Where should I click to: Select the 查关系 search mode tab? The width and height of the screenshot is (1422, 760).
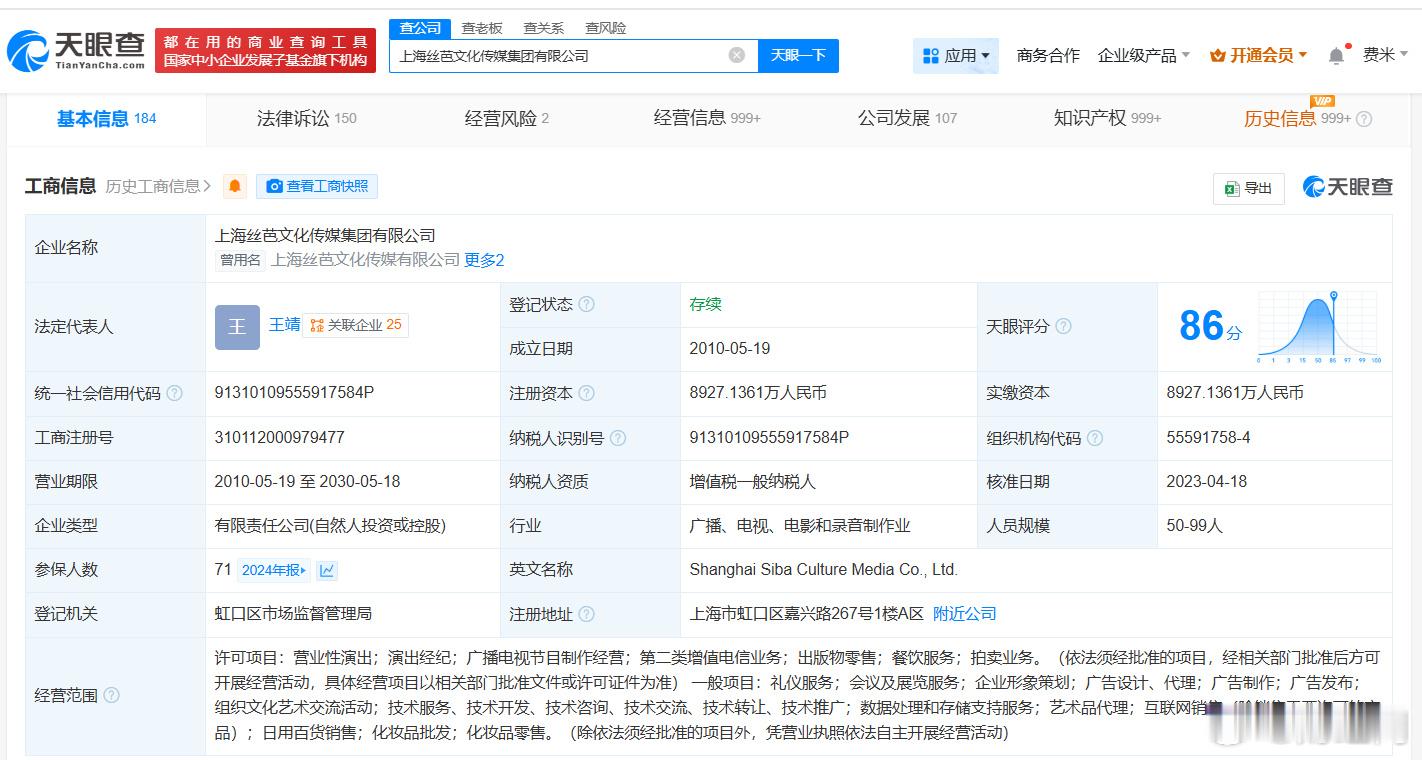[544, 28]
